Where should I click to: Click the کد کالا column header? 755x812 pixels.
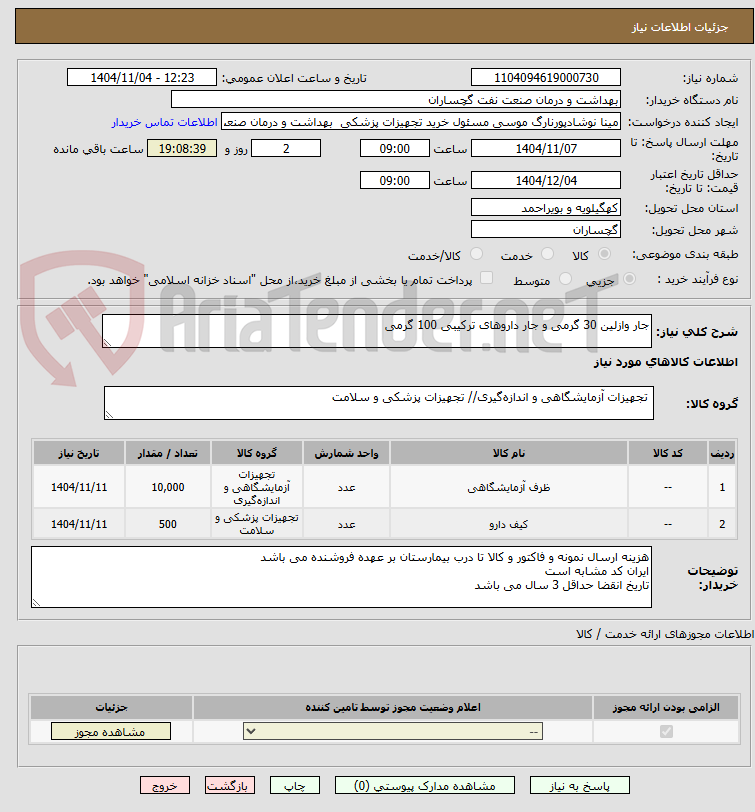668,453
